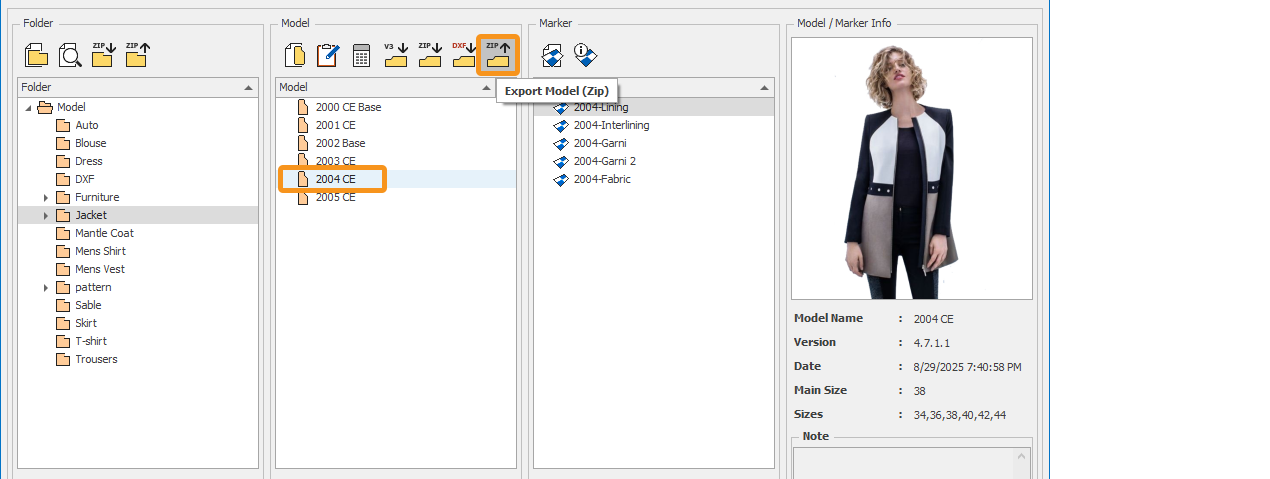Image resolution: width=1270 pixels, height=479 pixels.
Task: Click the search folder magnifier icon
Action: (x=69, y=55)
